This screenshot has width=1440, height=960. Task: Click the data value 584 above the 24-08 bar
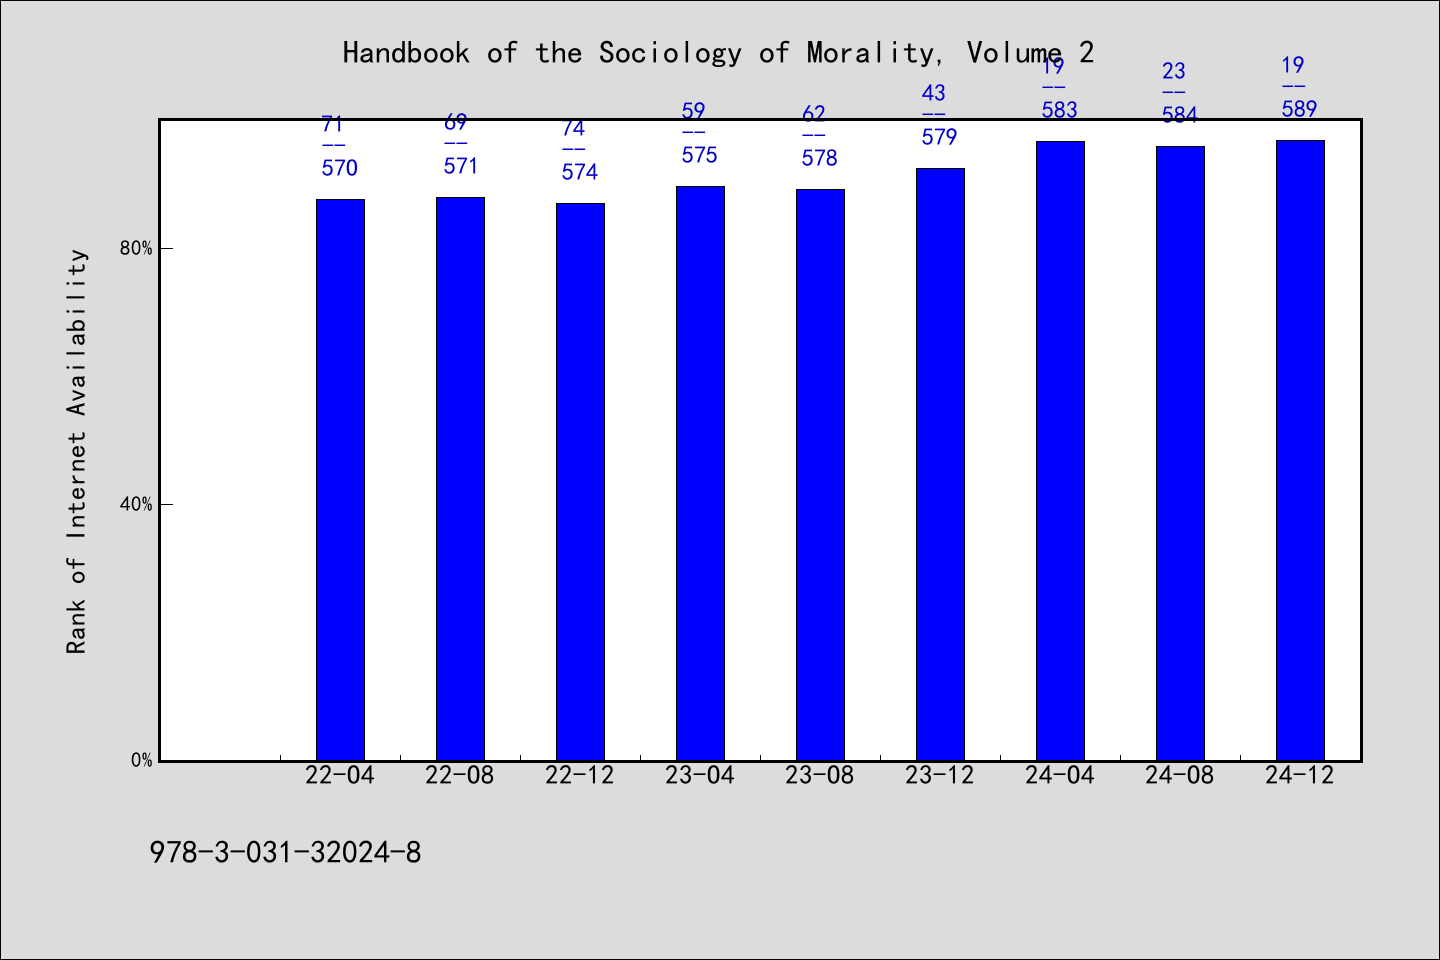tap(1180, 115)
